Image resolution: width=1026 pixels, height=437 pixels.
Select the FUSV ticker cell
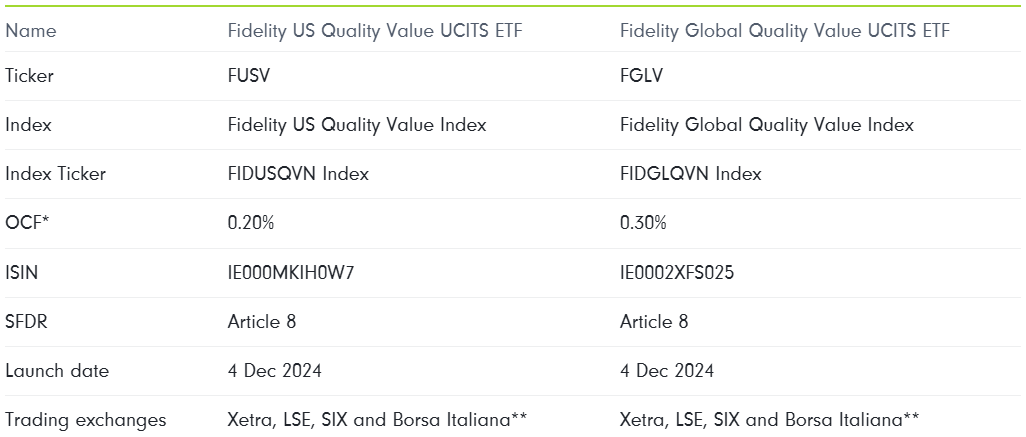[249, 76]
